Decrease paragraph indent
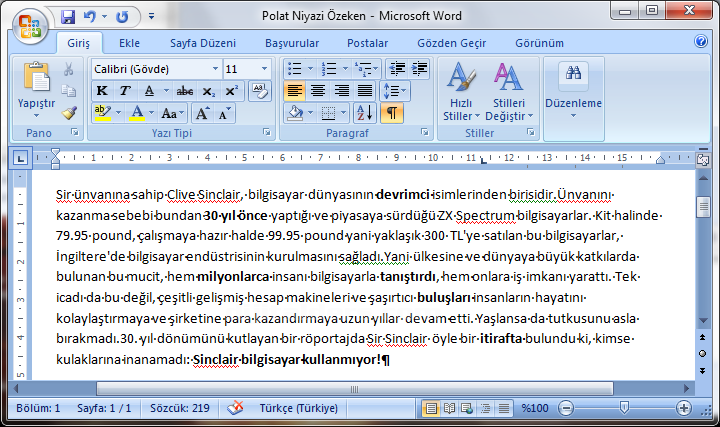Image resolution: width=720 pixels, height=427 pixels. pyautogui.click(x=397, y=69)
